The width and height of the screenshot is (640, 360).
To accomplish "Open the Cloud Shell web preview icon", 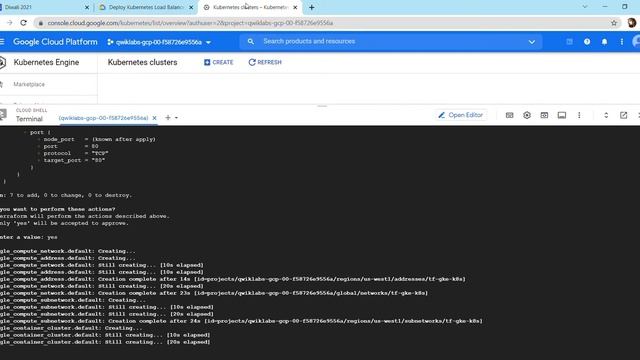I will tap(544, 115).
